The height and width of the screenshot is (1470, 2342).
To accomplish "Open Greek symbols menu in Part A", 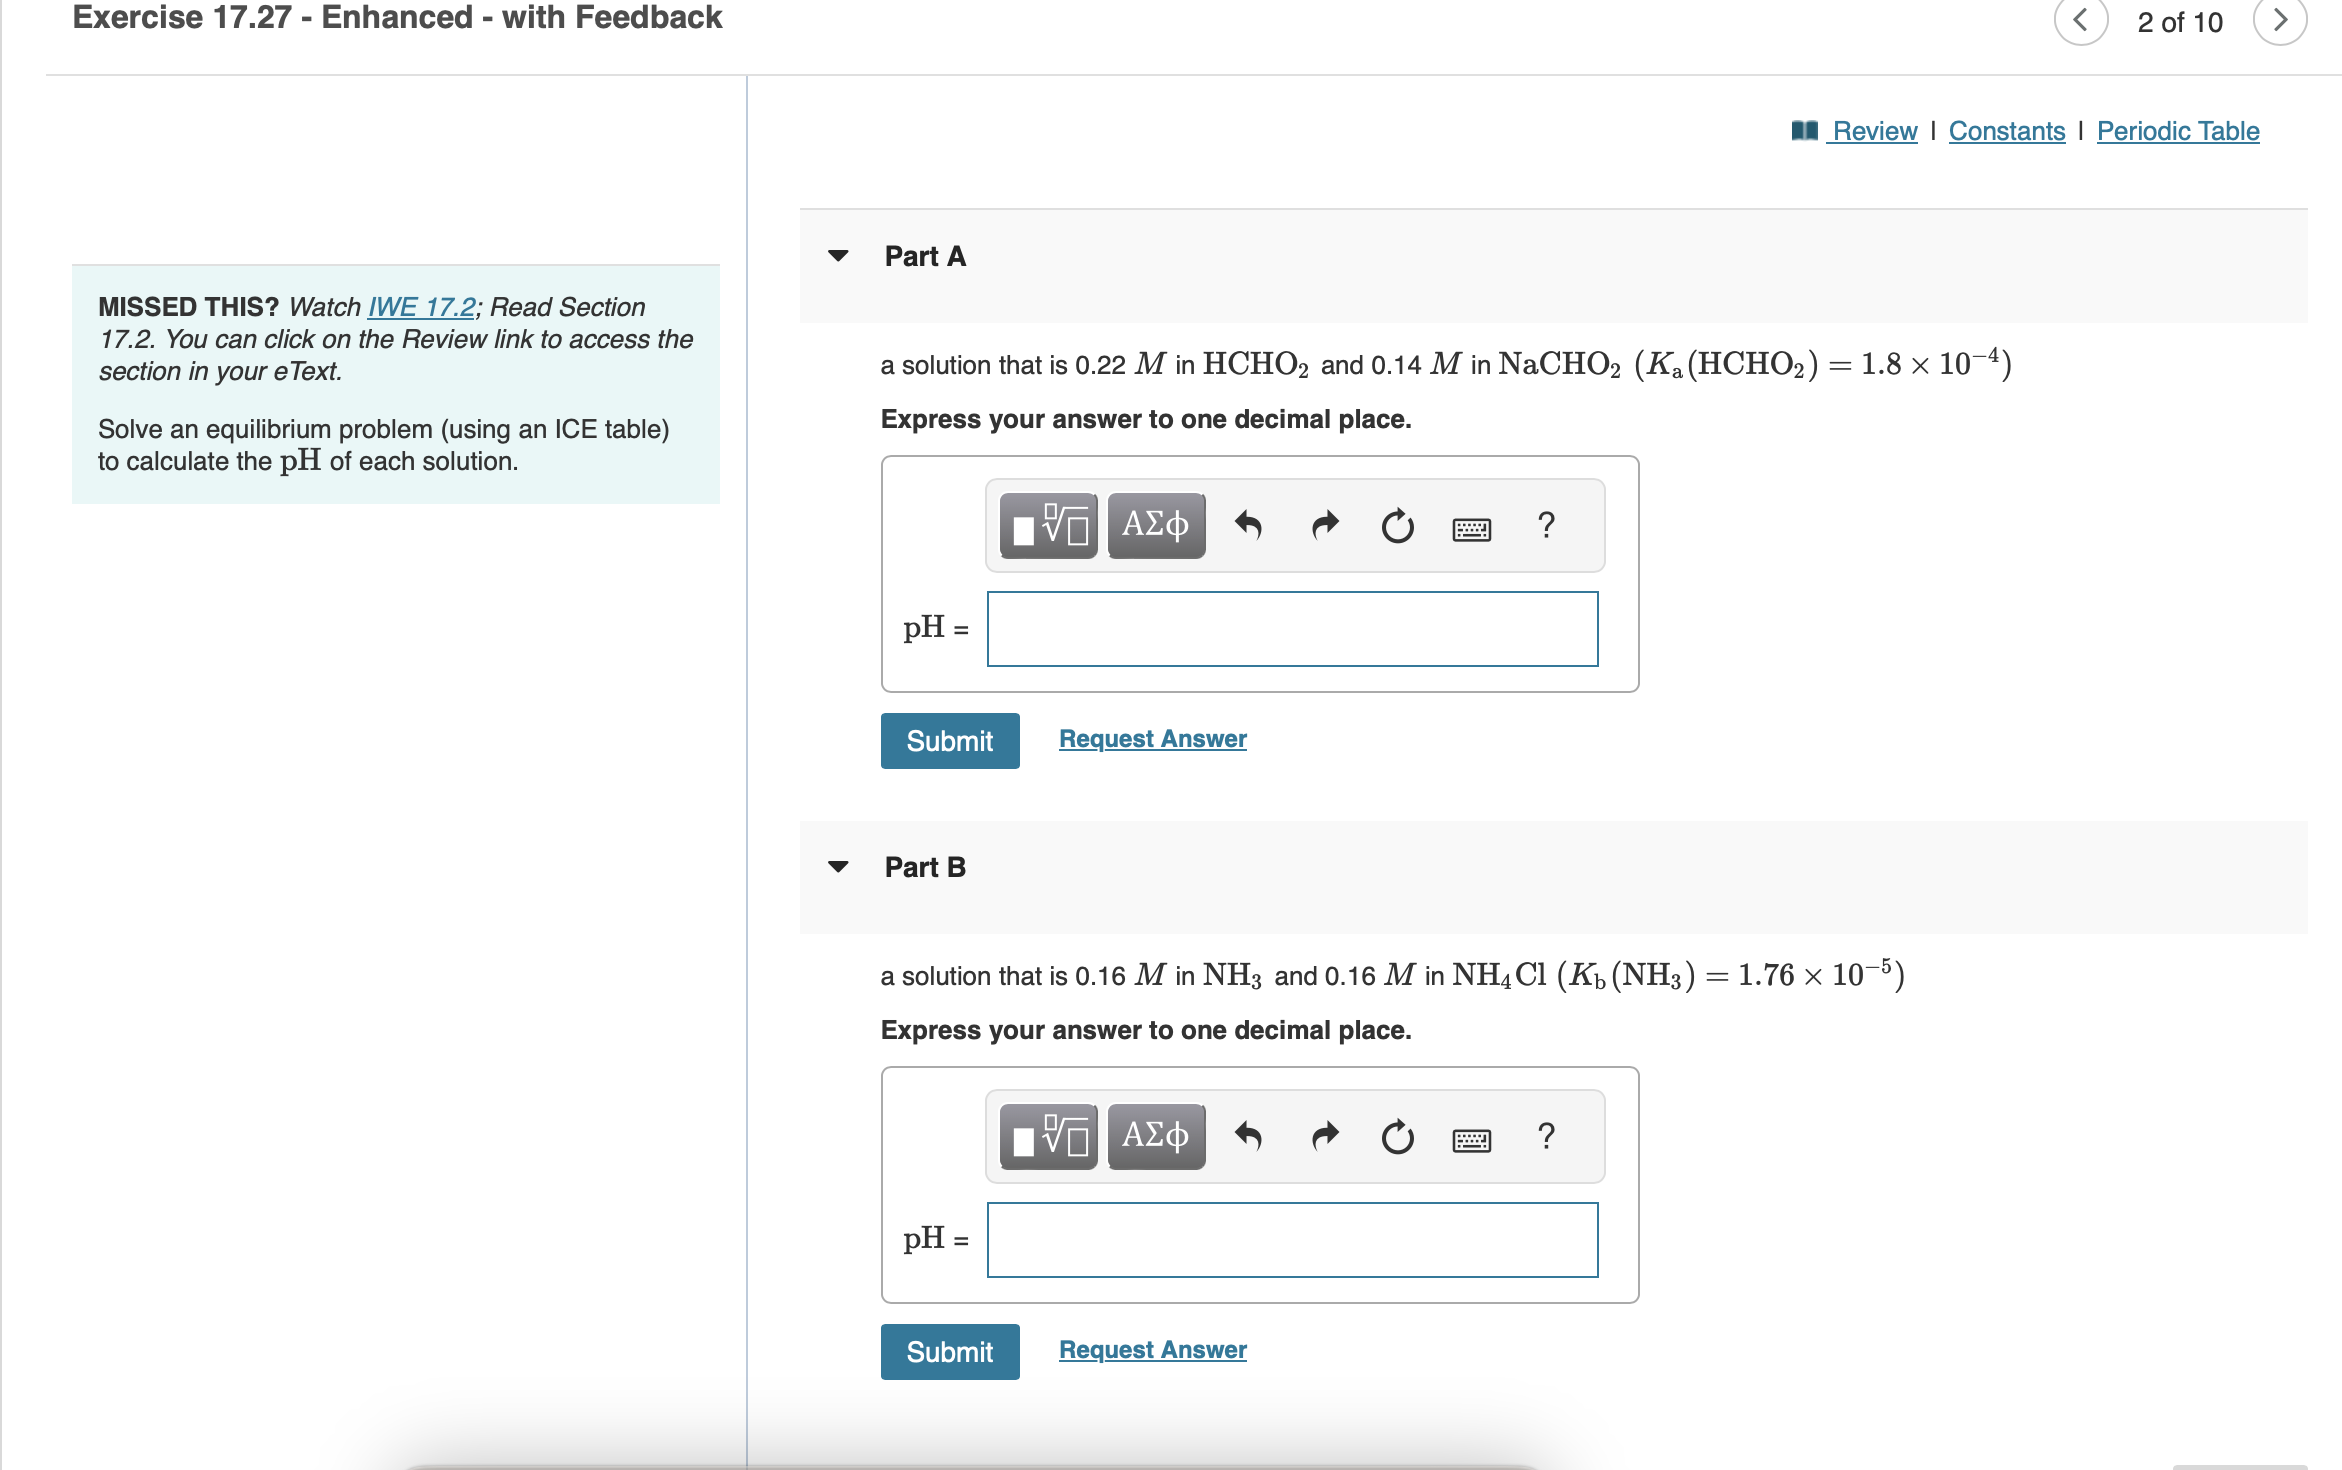I will (1155, 526).
